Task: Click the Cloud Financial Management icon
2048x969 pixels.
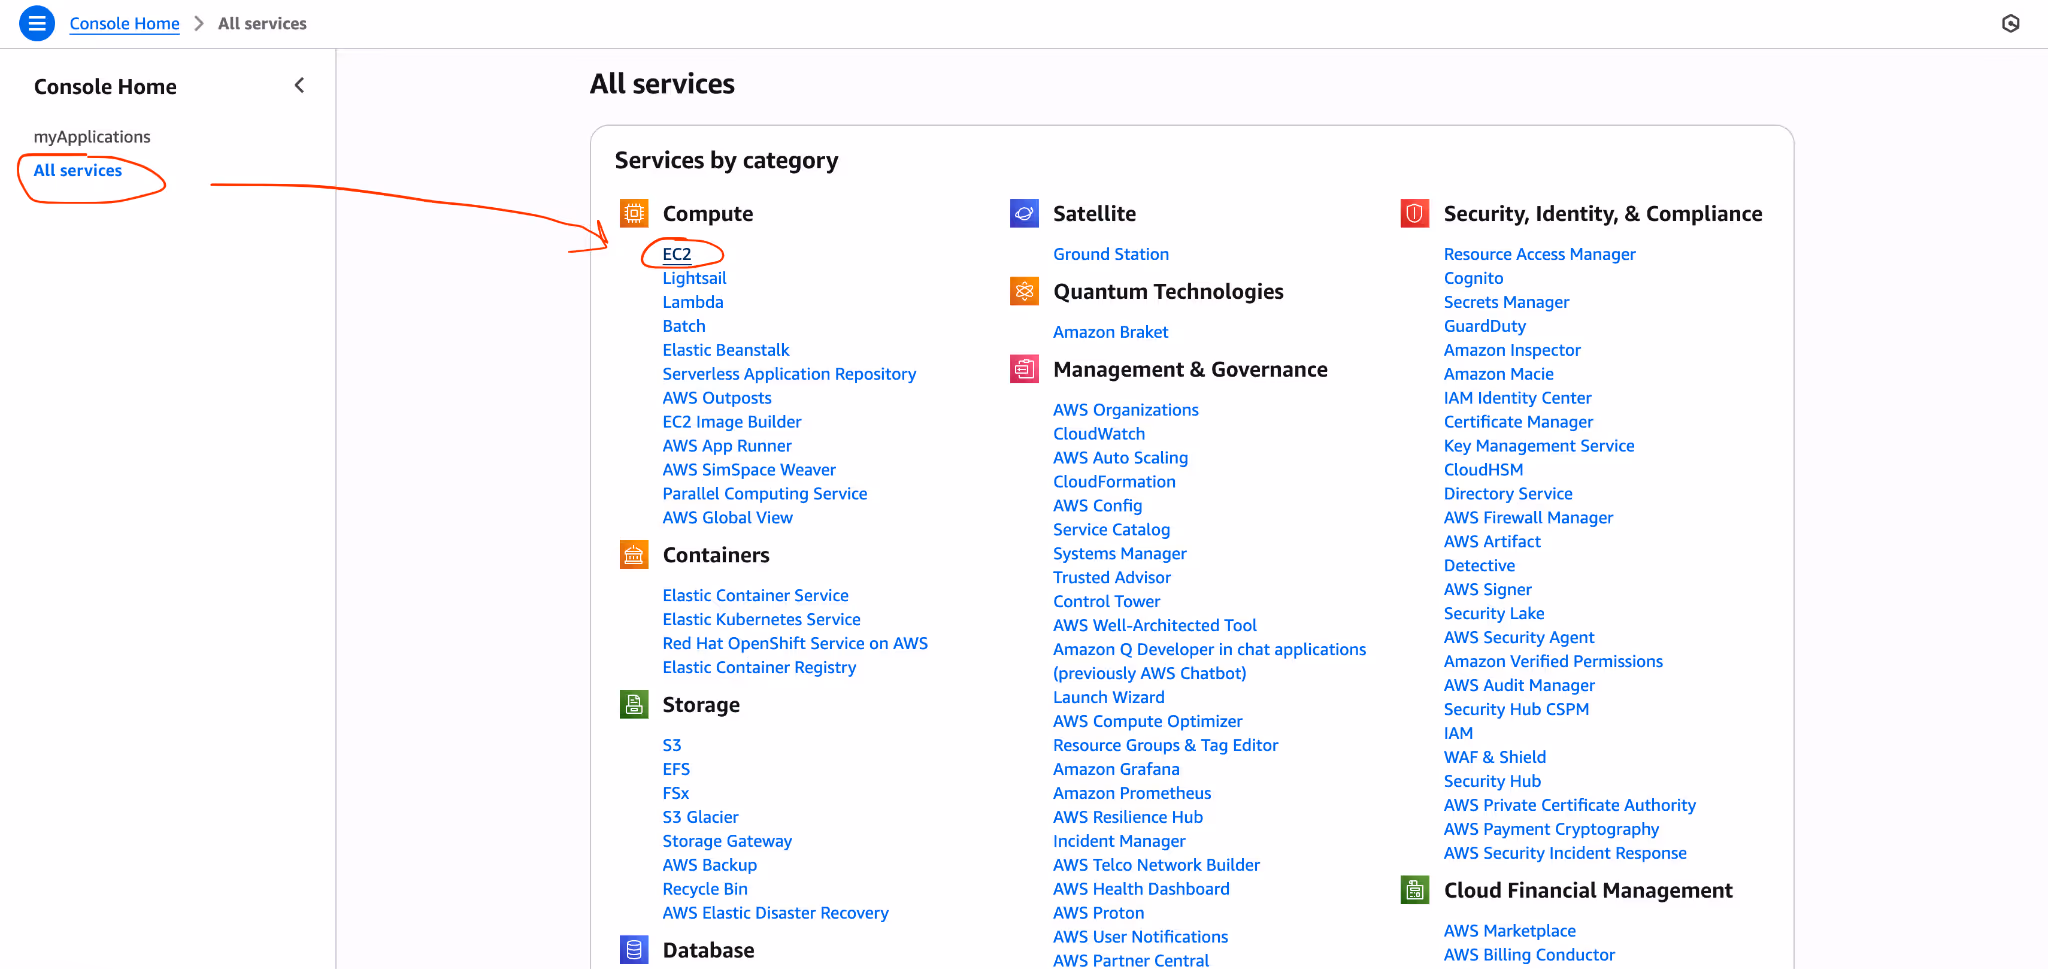Action: coord(1415,890)
